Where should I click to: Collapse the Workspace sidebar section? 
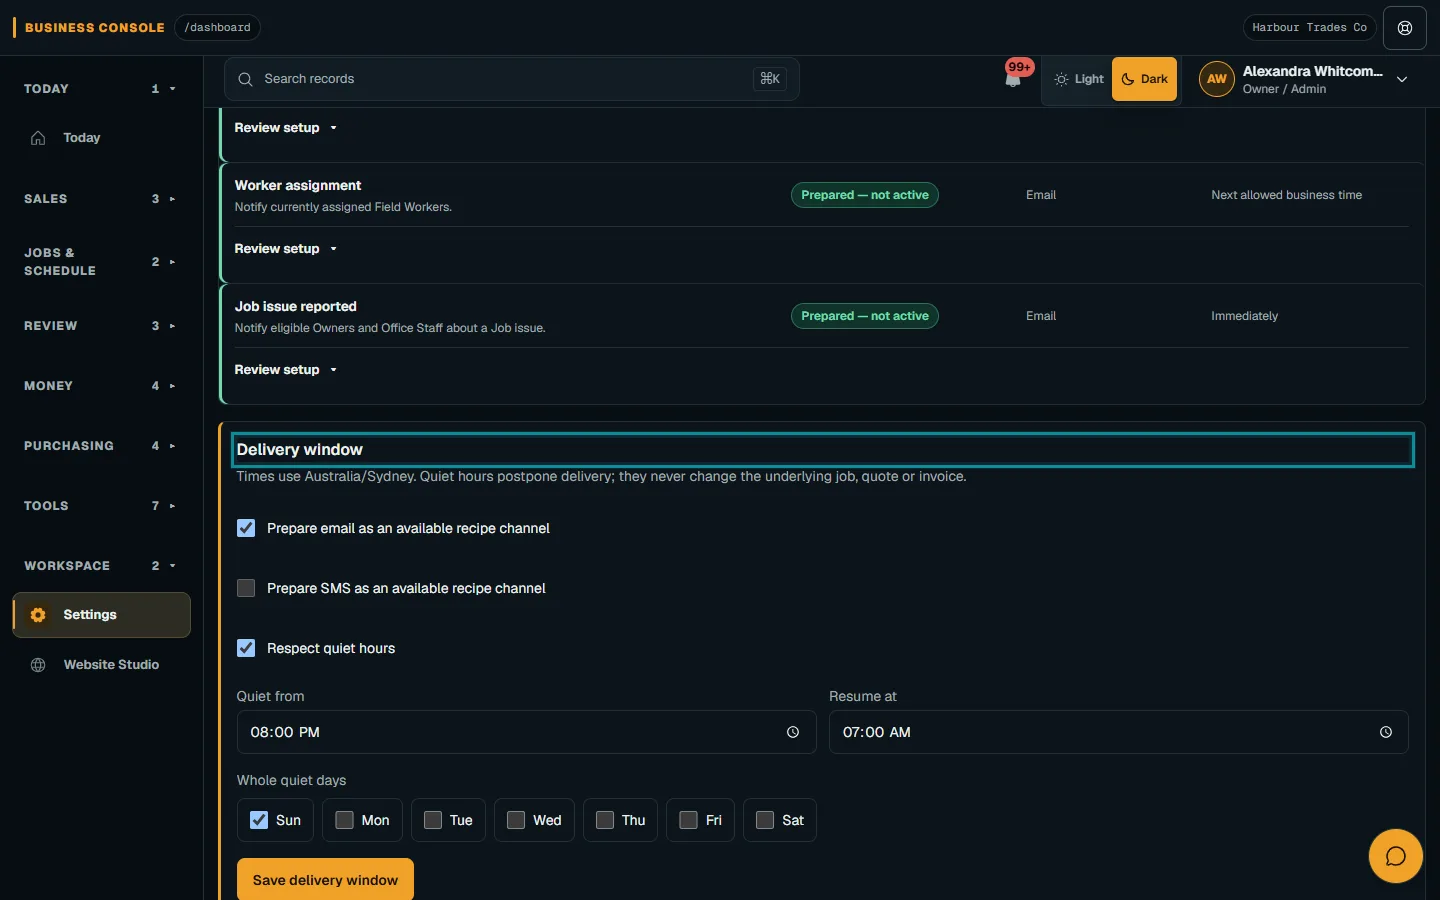click(101, 566)
